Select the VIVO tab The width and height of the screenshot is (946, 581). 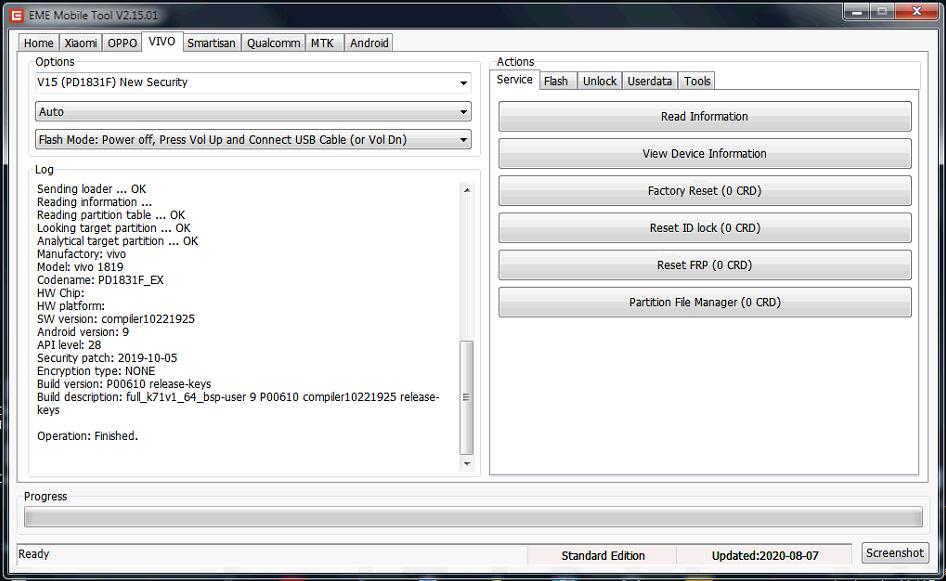(x=162, y=42)
